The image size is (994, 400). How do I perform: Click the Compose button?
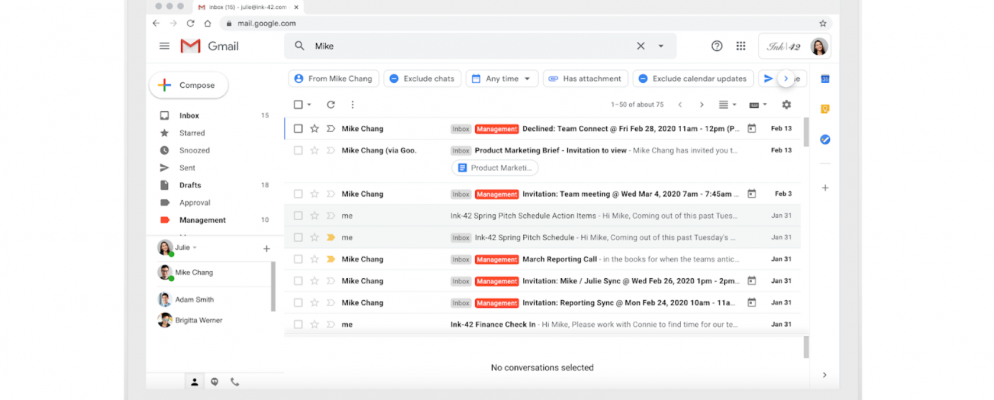(x=188, y=85)
